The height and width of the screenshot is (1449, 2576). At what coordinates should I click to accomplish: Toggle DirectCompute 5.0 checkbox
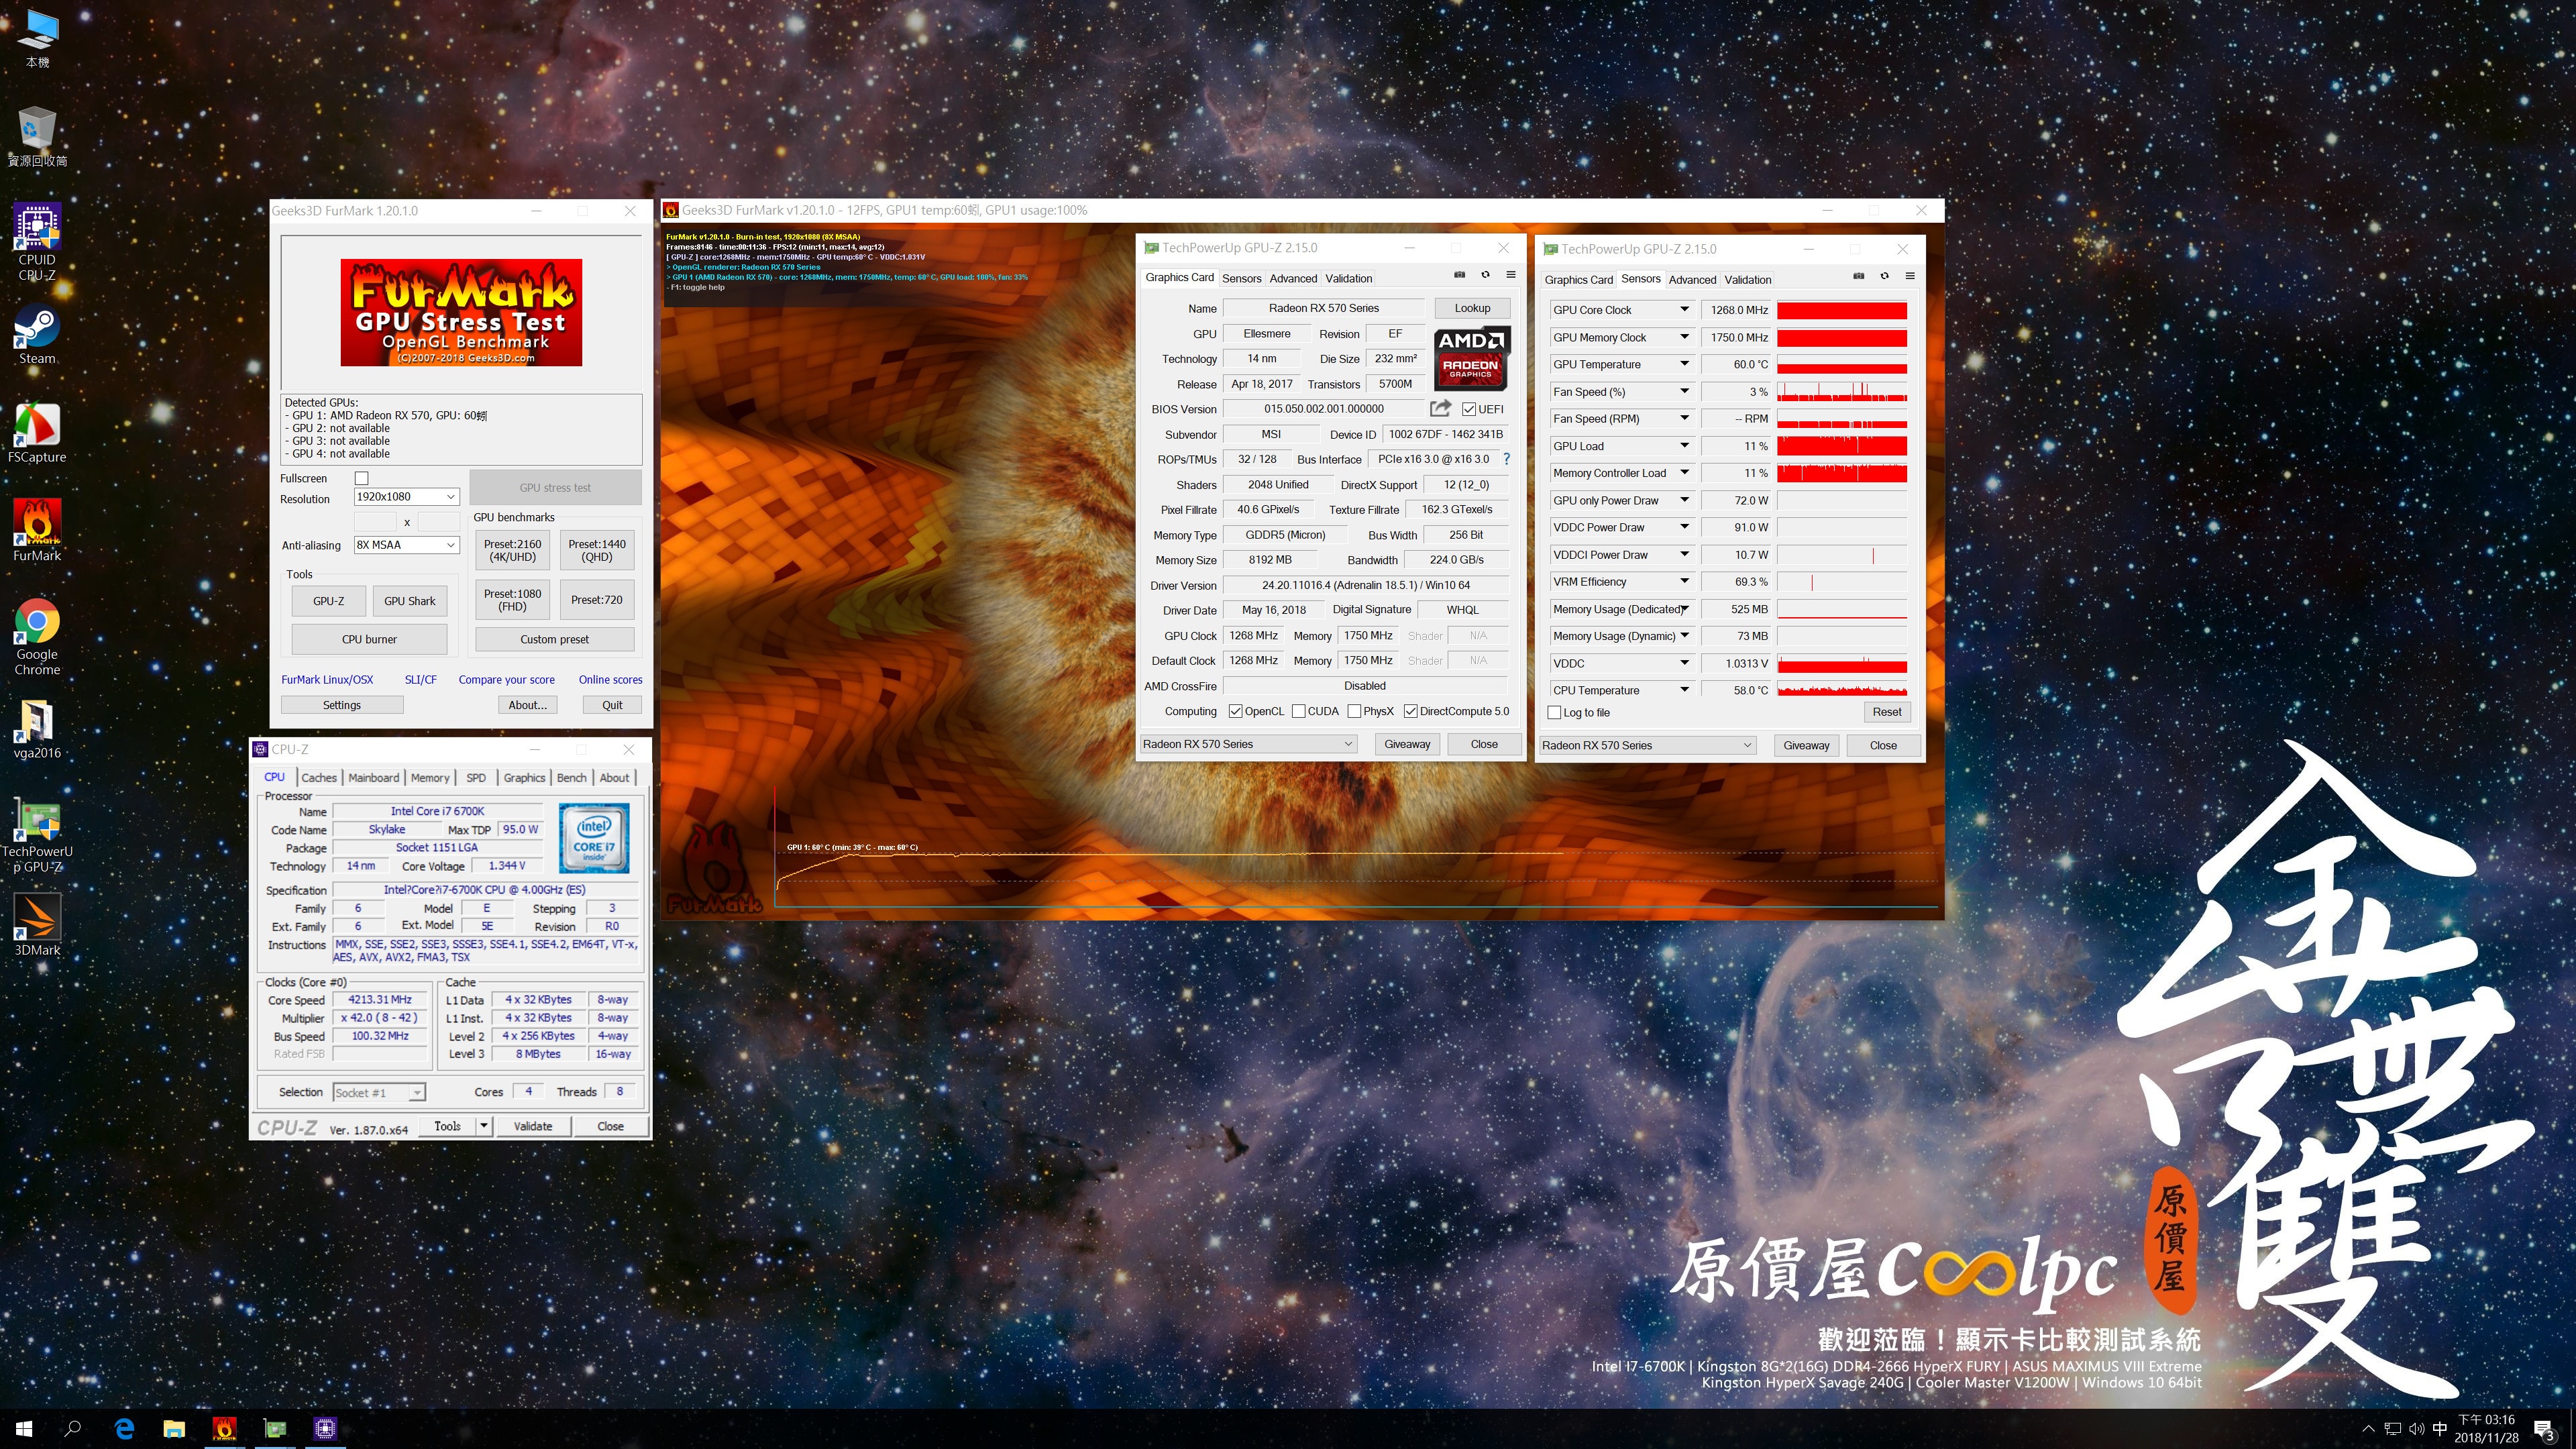pyautogui.click(x=1410, y=711)
